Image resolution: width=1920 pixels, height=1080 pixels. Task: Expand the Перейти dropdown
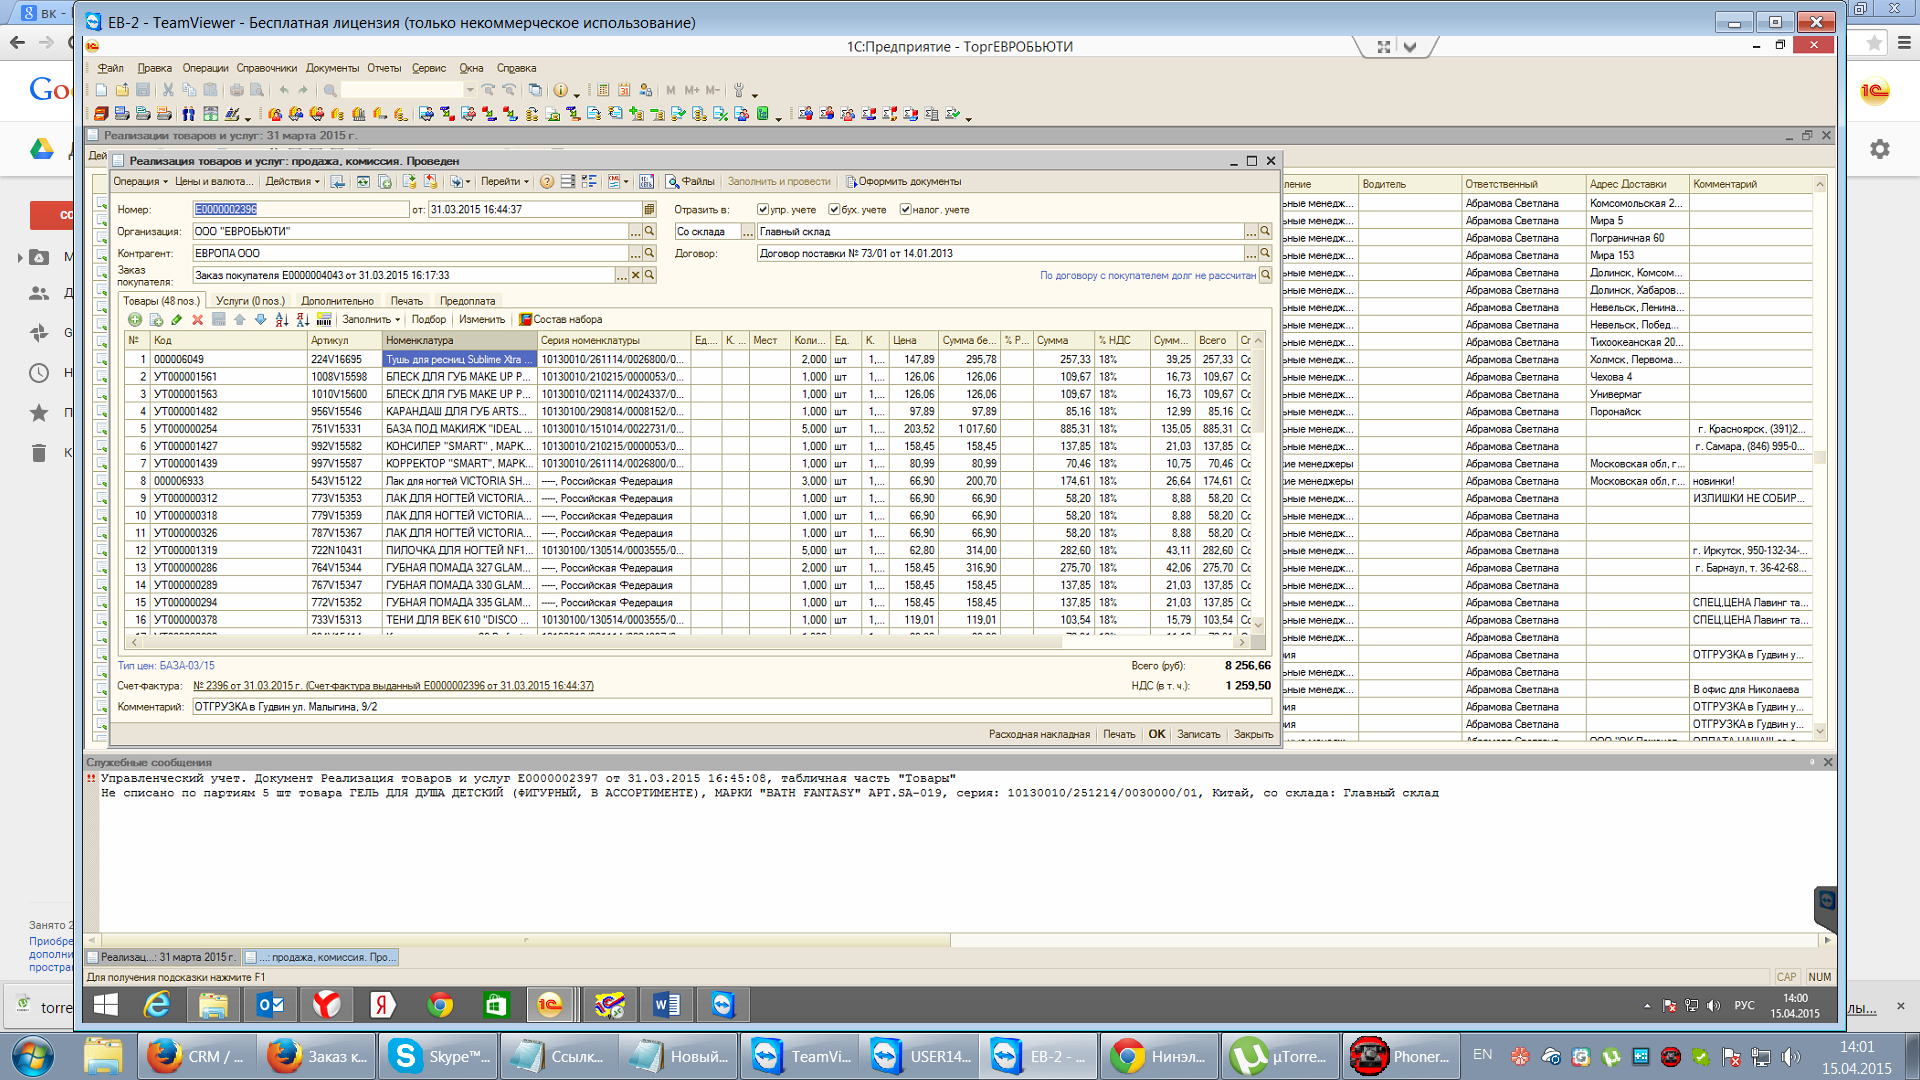pyautogui.click(x=504, y=182)
